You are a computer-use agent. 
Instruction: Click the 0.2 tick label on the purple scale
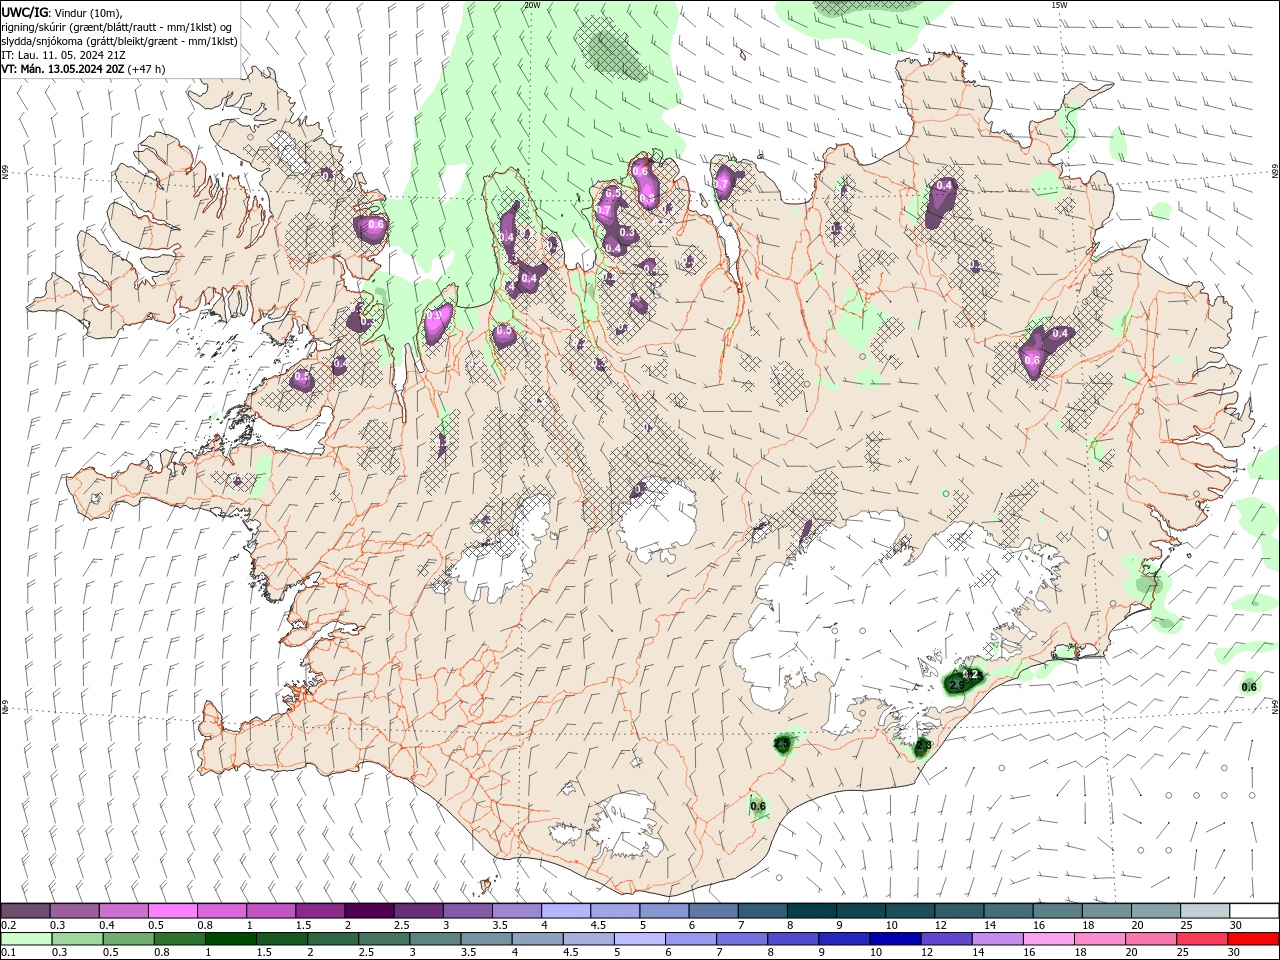(7, 925)
